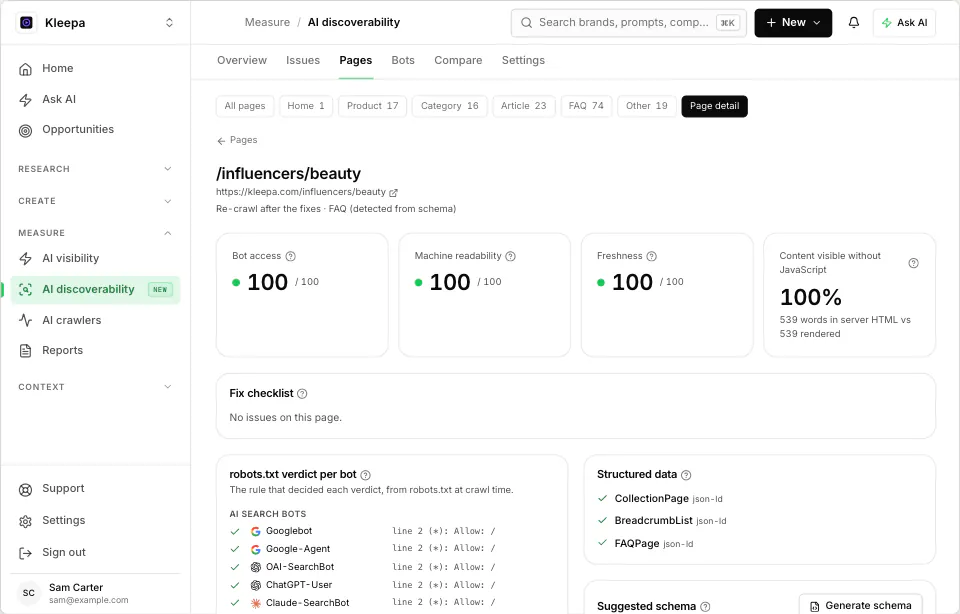The height and width of the screenshot is (614, 960).
Task: Click the search magnifier icon
Action: click(x=526, y=23)
